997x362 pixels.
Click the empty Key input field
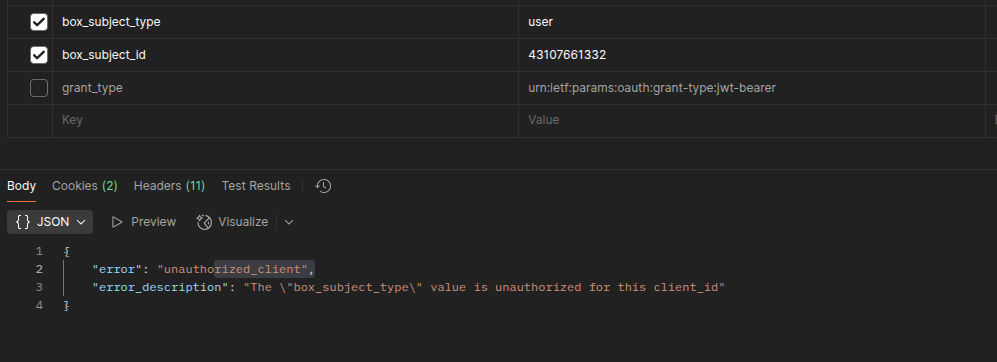[285, 120]
